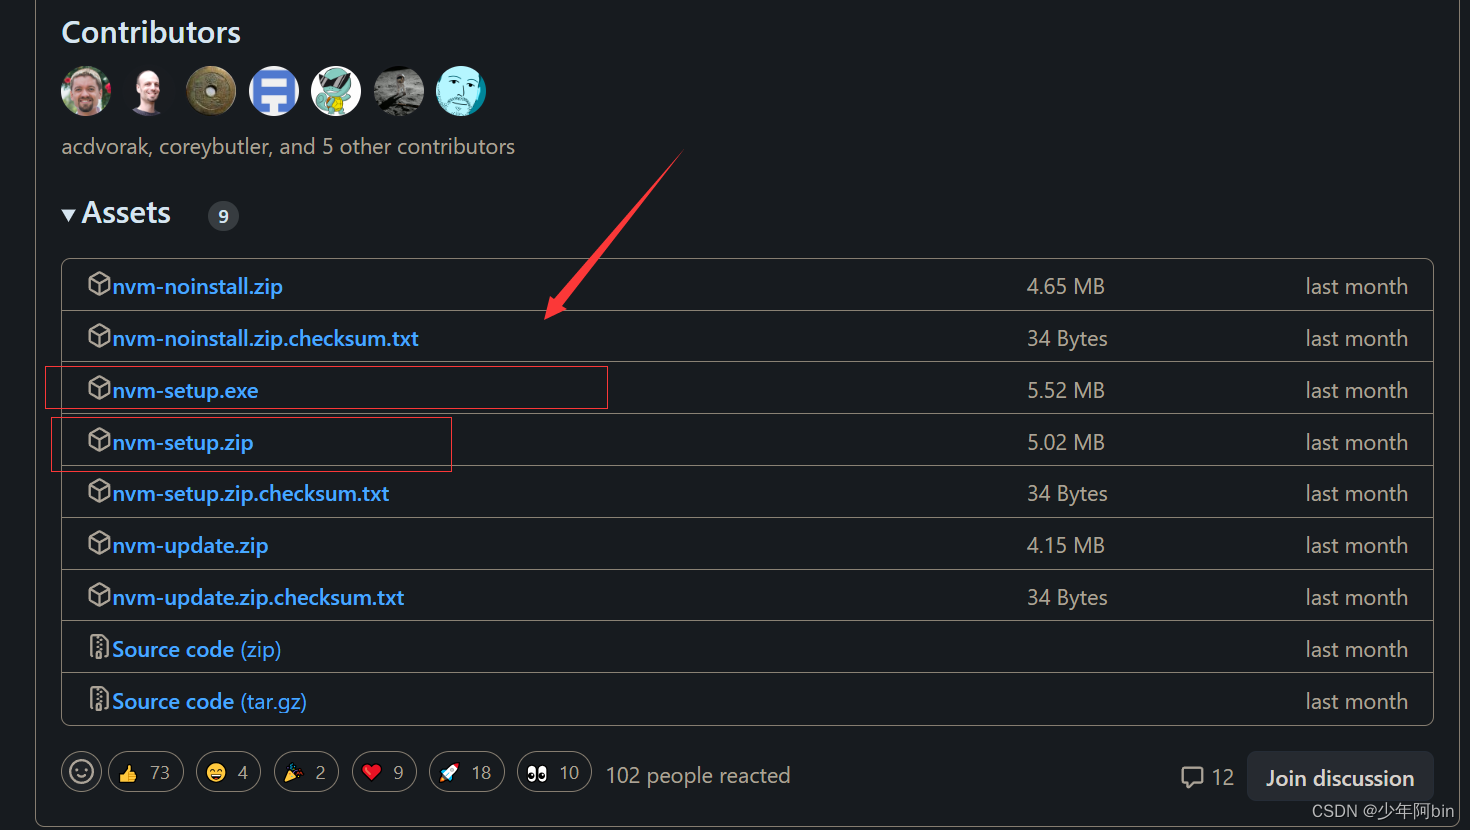Download the nvm-setup.exe installer
1470x830 pixels.
185,390
